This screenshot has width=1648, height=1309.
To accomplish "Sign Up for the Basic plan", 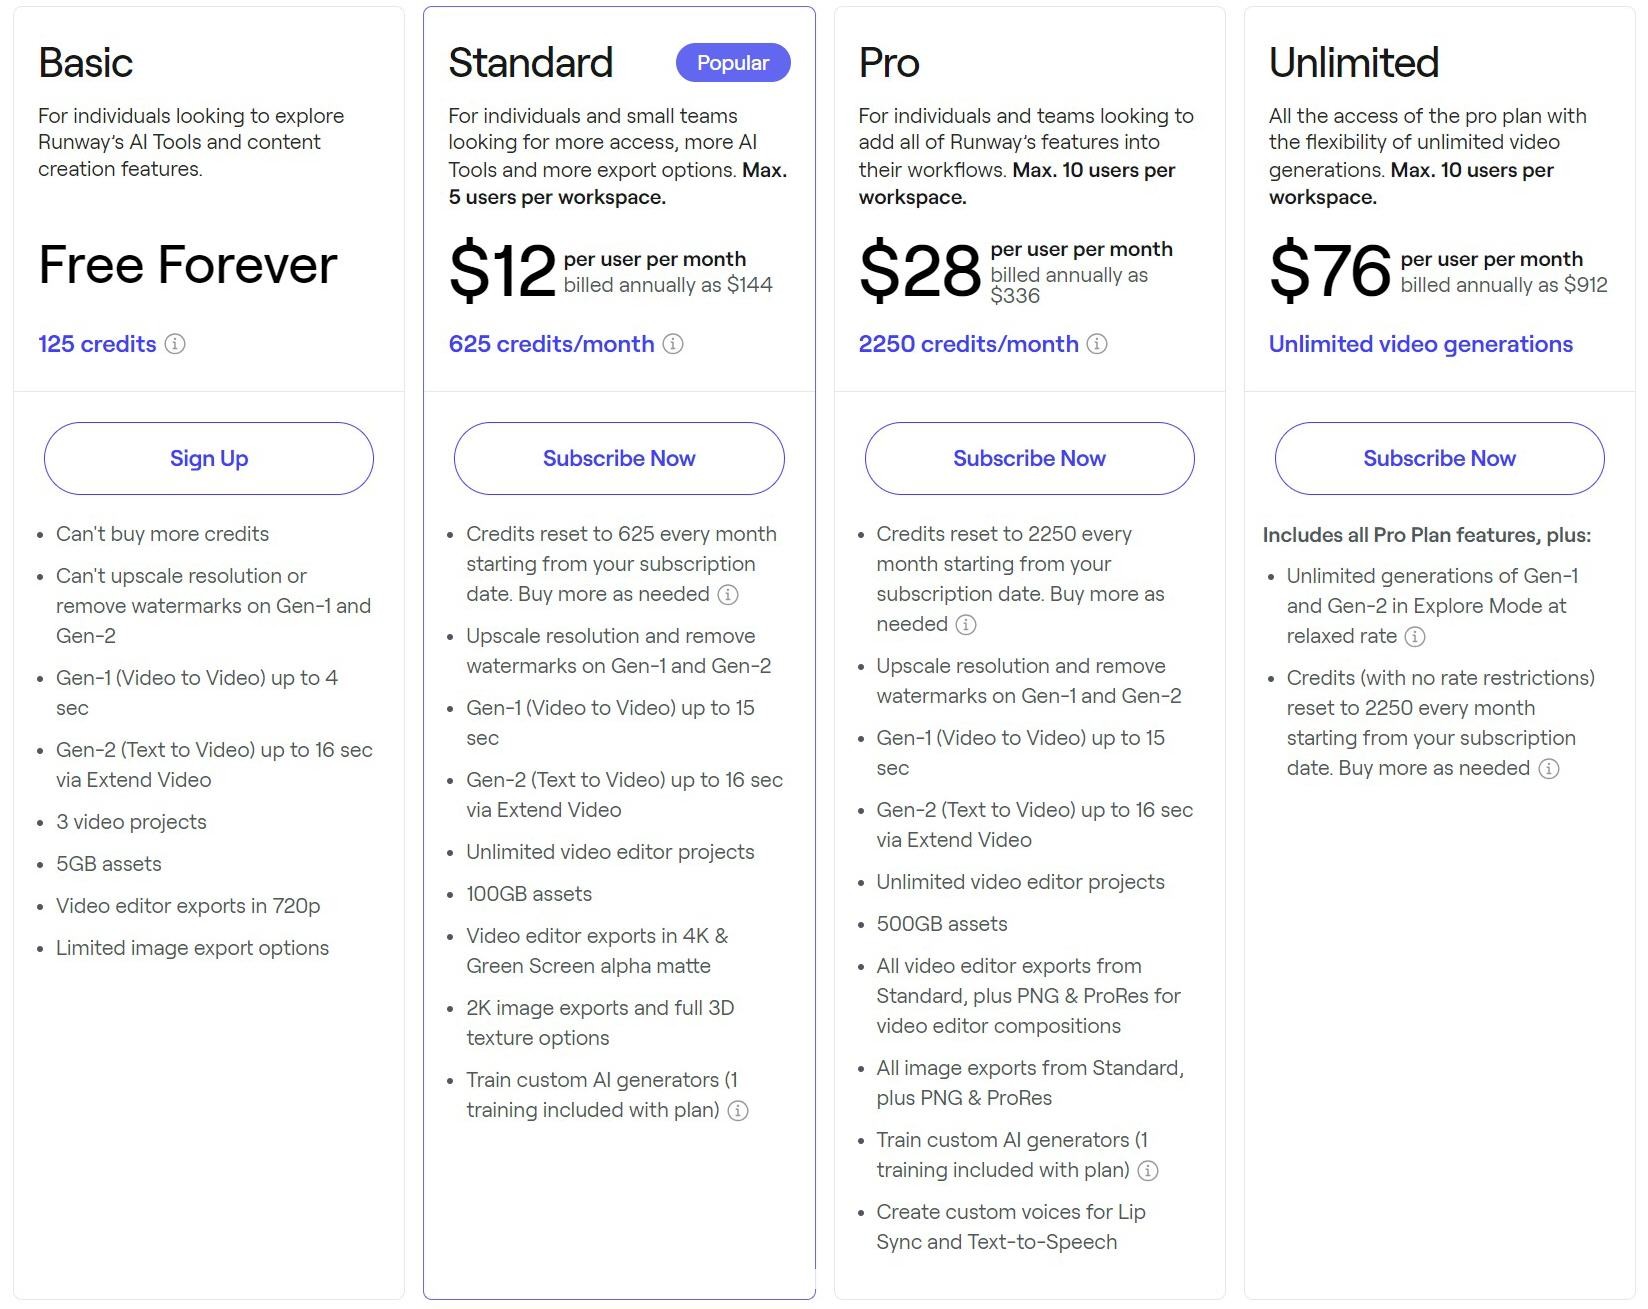I will 209,458.
